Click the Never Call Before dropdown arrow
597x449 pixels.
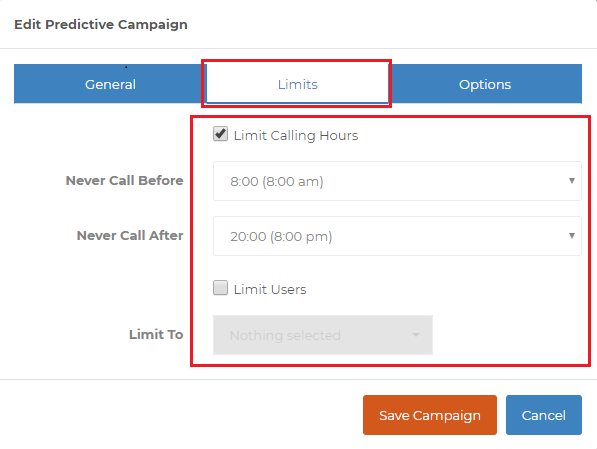(571, 181)
